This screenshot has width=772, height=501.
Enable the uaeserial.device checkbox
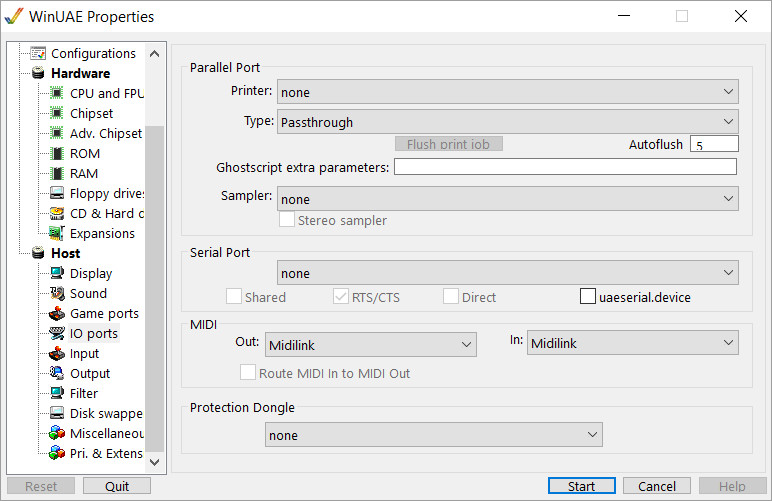[x=588, y=296]
